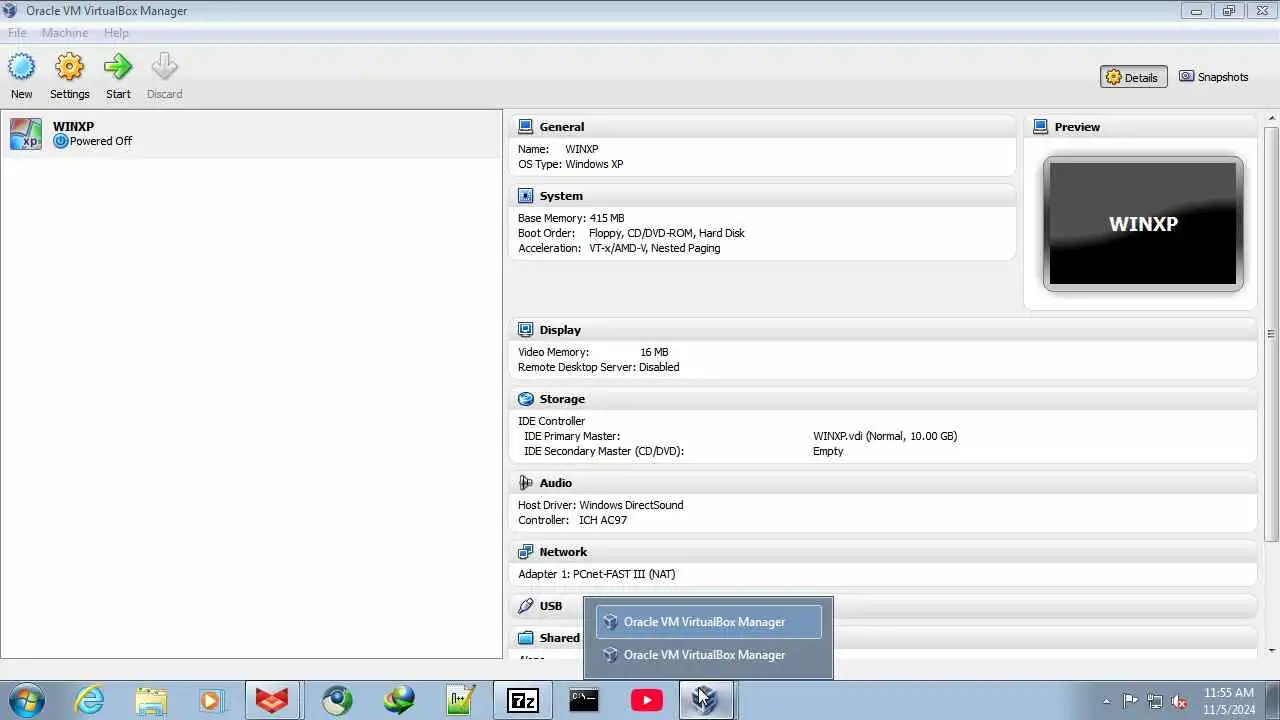Screen dimensions: 1280x720
Task: Click the Base Memory 415 MB text
Action: click(x=571, y=218)
